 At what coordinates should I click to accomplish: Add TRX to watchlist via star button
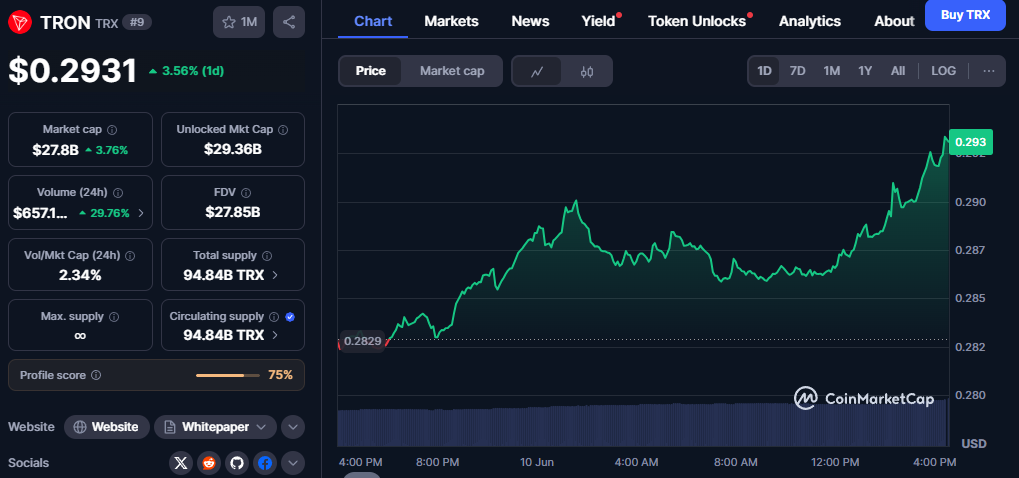pyautogui.click(x=239, y=22)
